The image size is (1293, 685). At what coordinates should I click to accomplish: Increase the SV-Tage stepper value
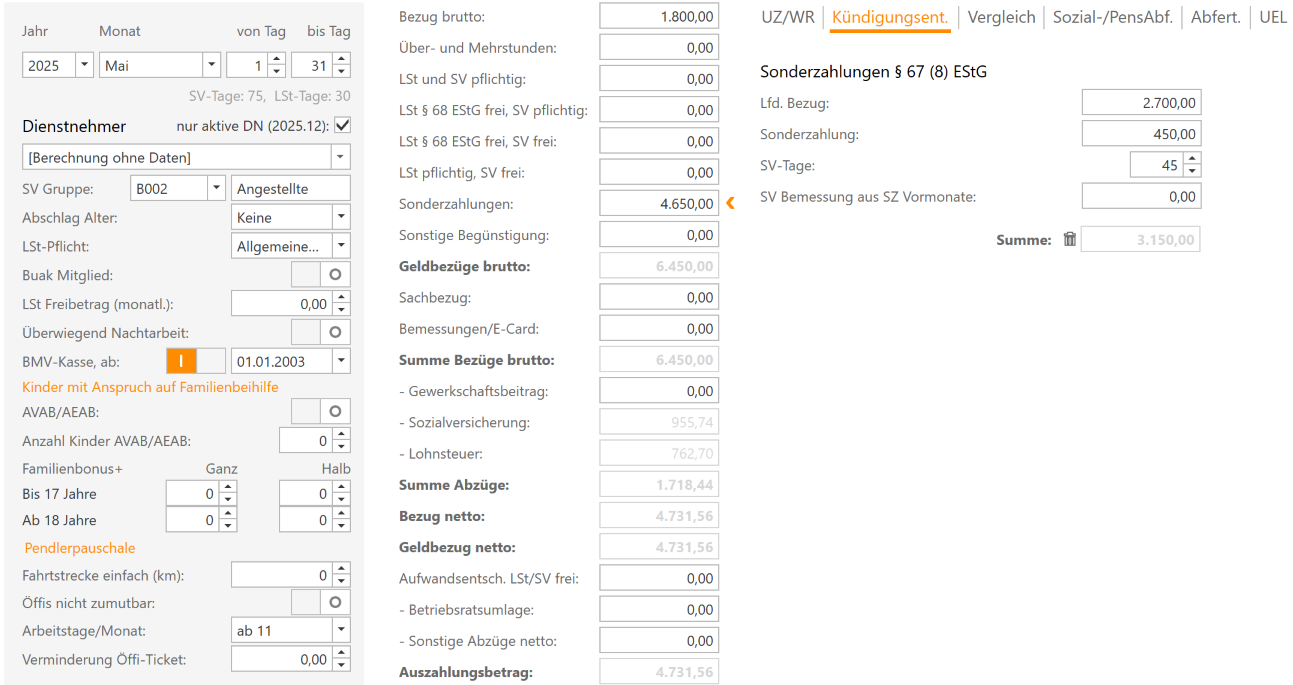click(1191, 159)
